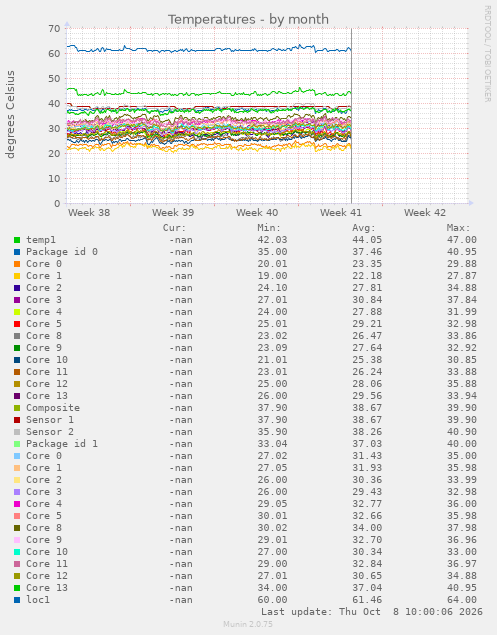Click the "Sensor 1" legend label

(x=50, y=420)
